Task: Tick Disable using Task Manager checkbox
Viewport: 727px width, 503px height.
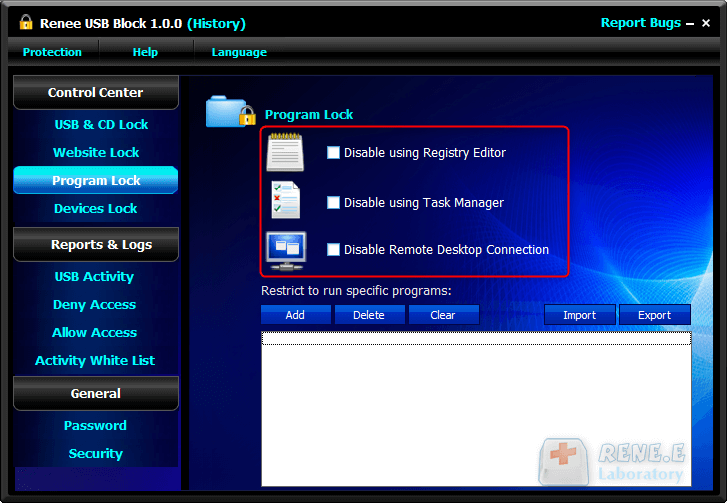Action: (334, 203)
